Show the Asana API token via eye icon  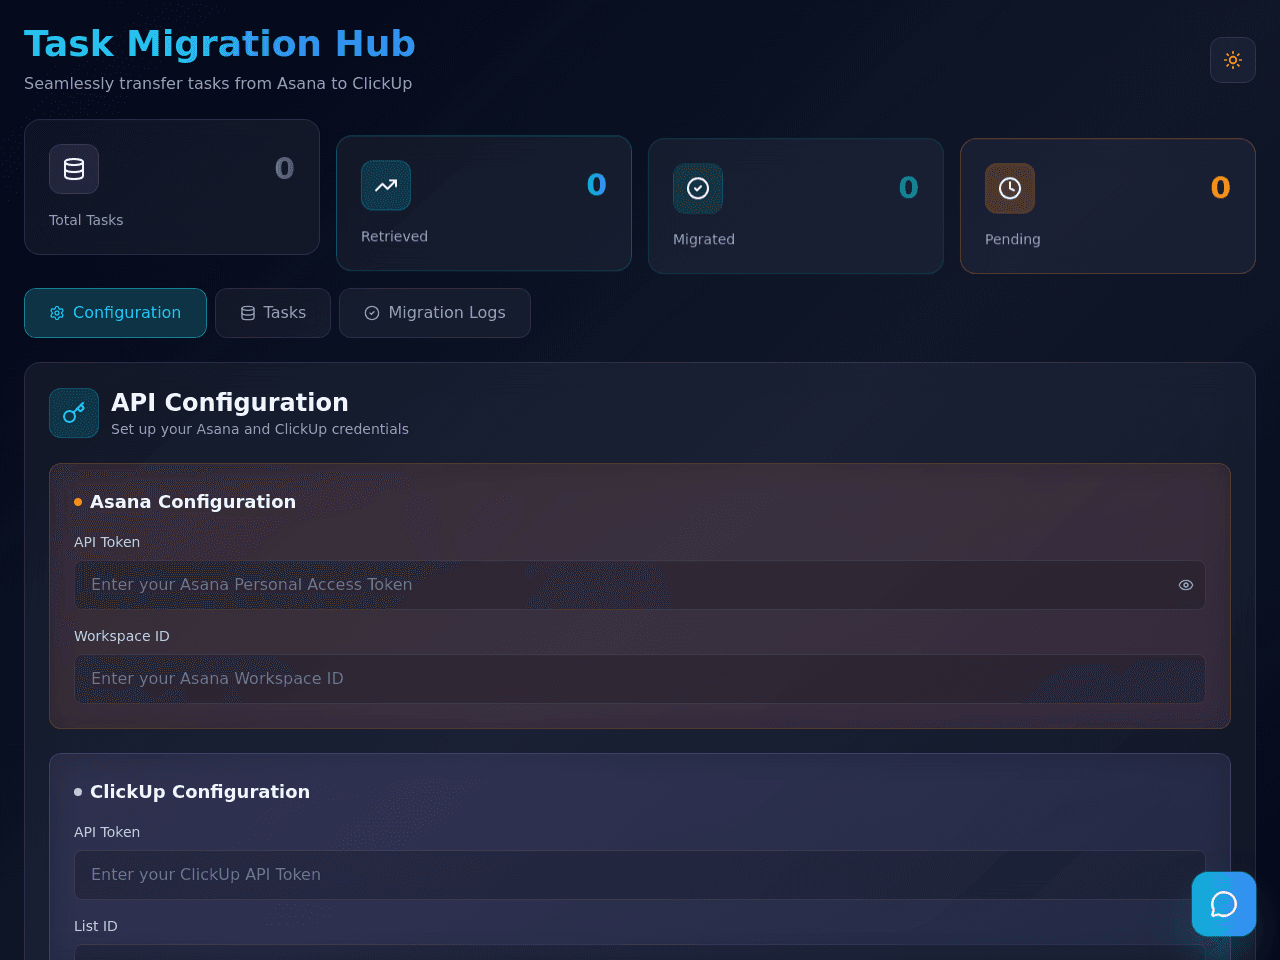click(1186, 585)
